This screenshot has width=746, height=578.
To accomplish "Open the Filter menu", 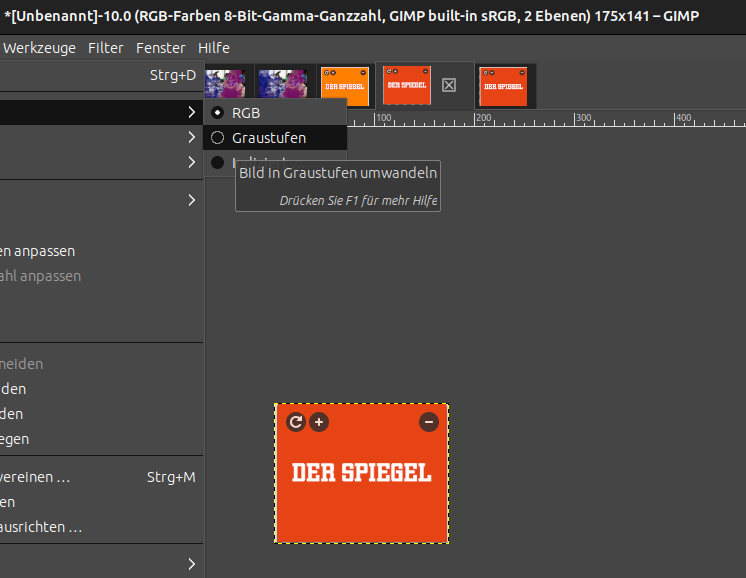I will (x=106, y=48).
